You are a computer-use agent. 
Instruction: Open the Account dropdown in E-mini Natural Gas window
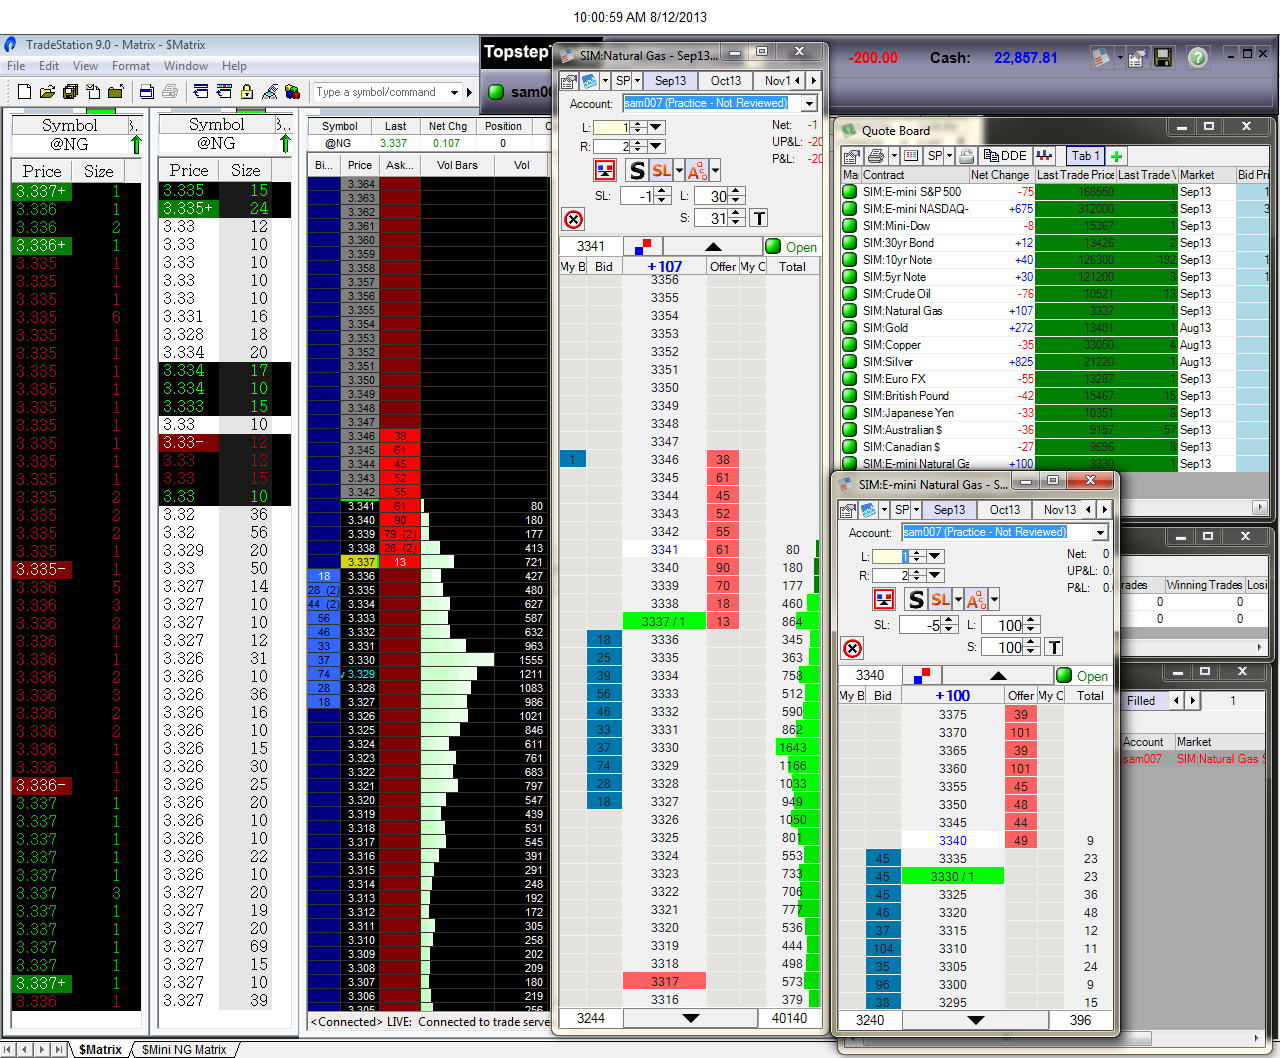coord(1100,532)
